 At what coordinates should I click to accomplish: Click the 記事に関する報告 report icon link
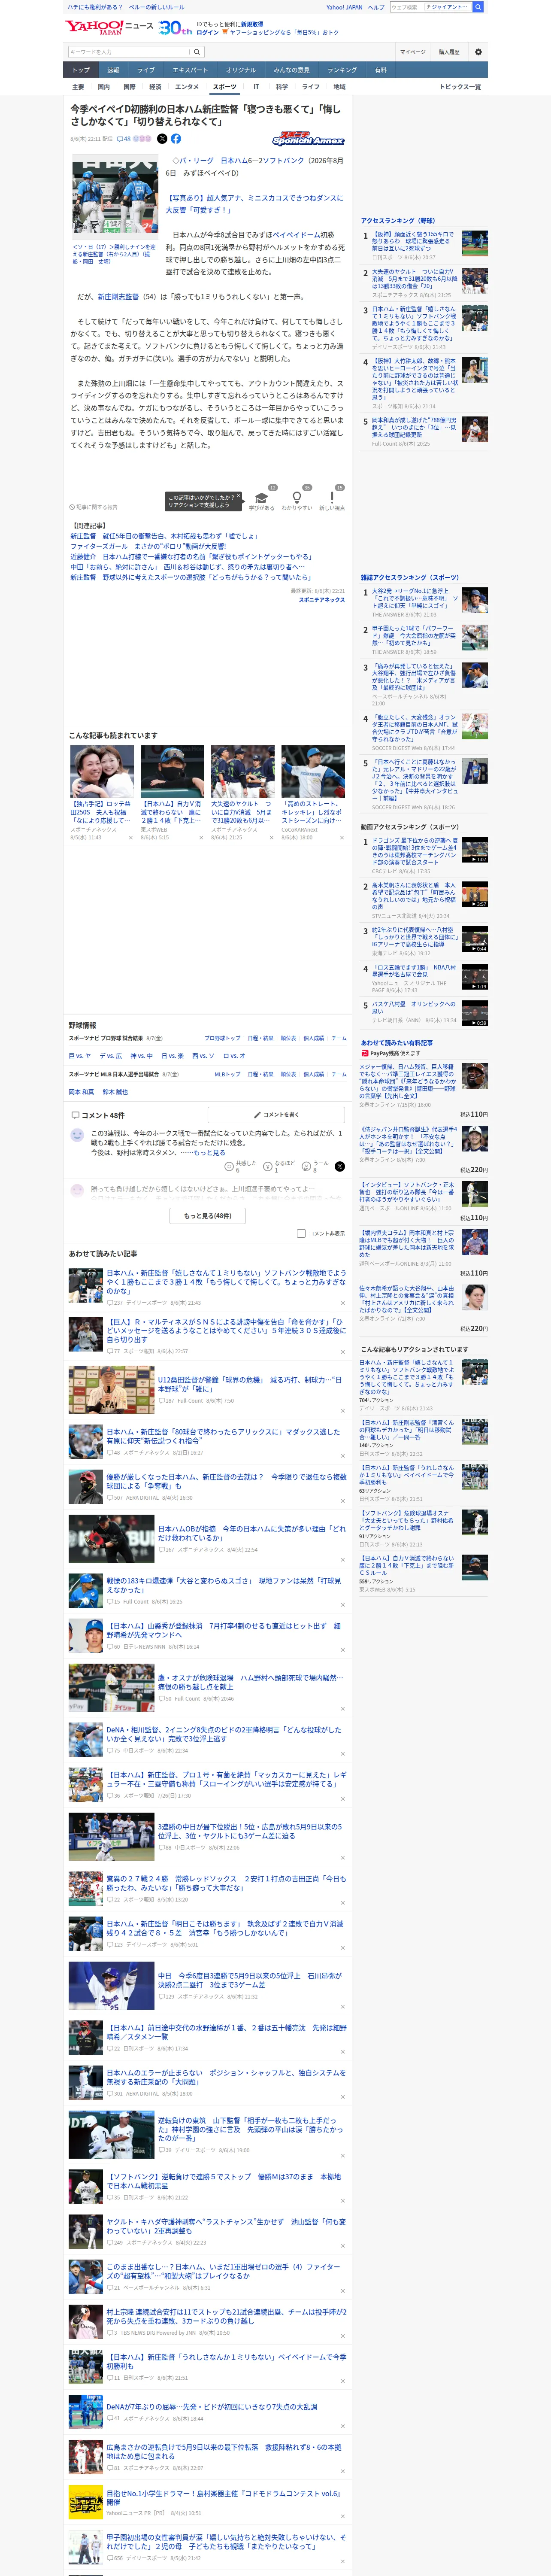tap(93, 507)
